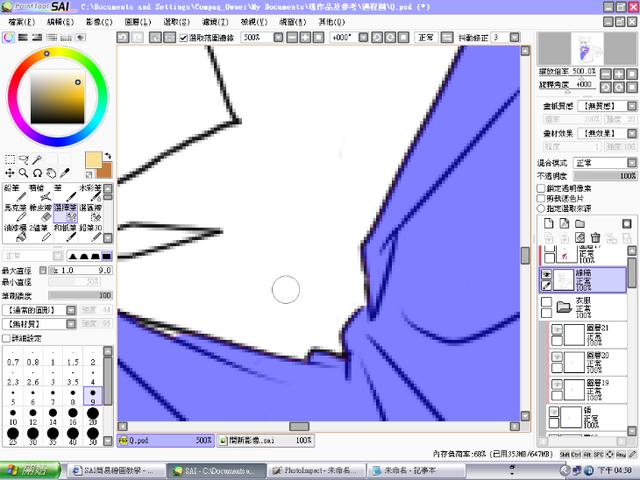Choose the 選區擦 selection eraser tool
Image resolution: width=640 pixels, height=480 pixels.
pos(91,212)
